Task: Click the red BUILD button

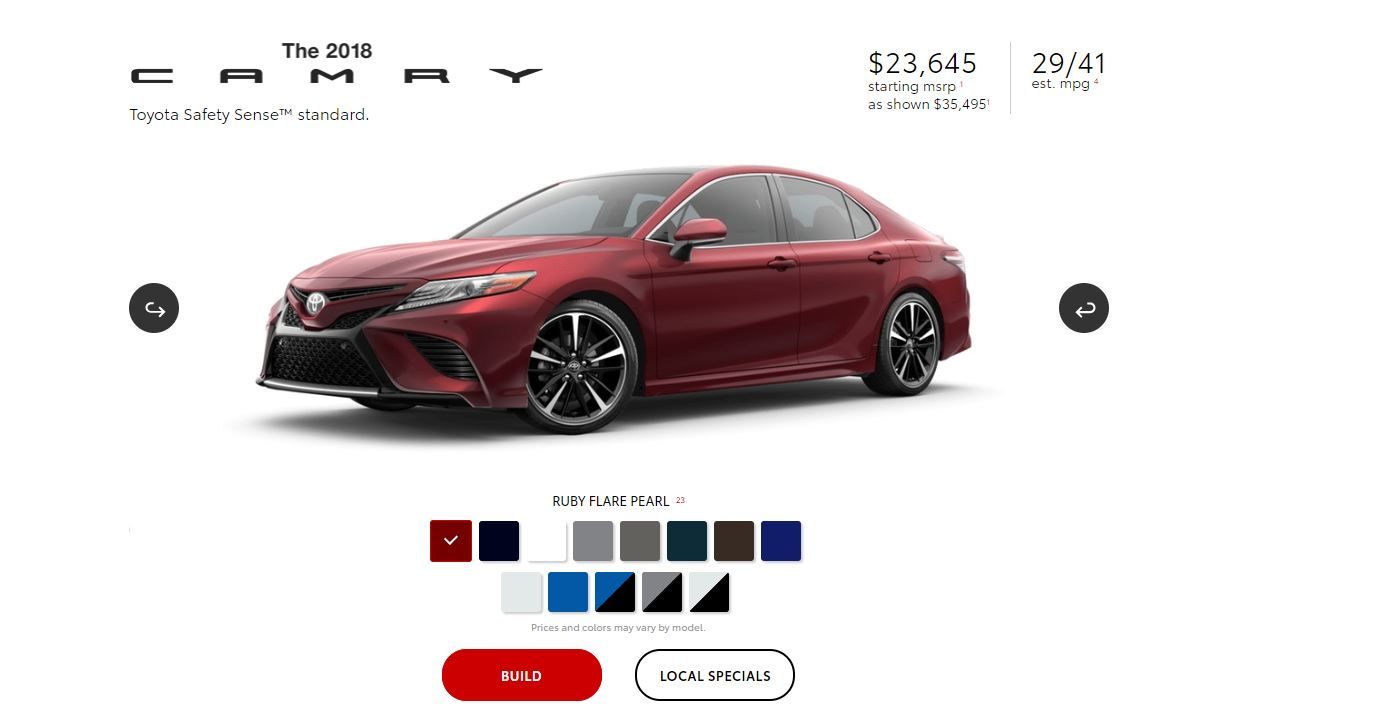Action: tap(522, 675)
